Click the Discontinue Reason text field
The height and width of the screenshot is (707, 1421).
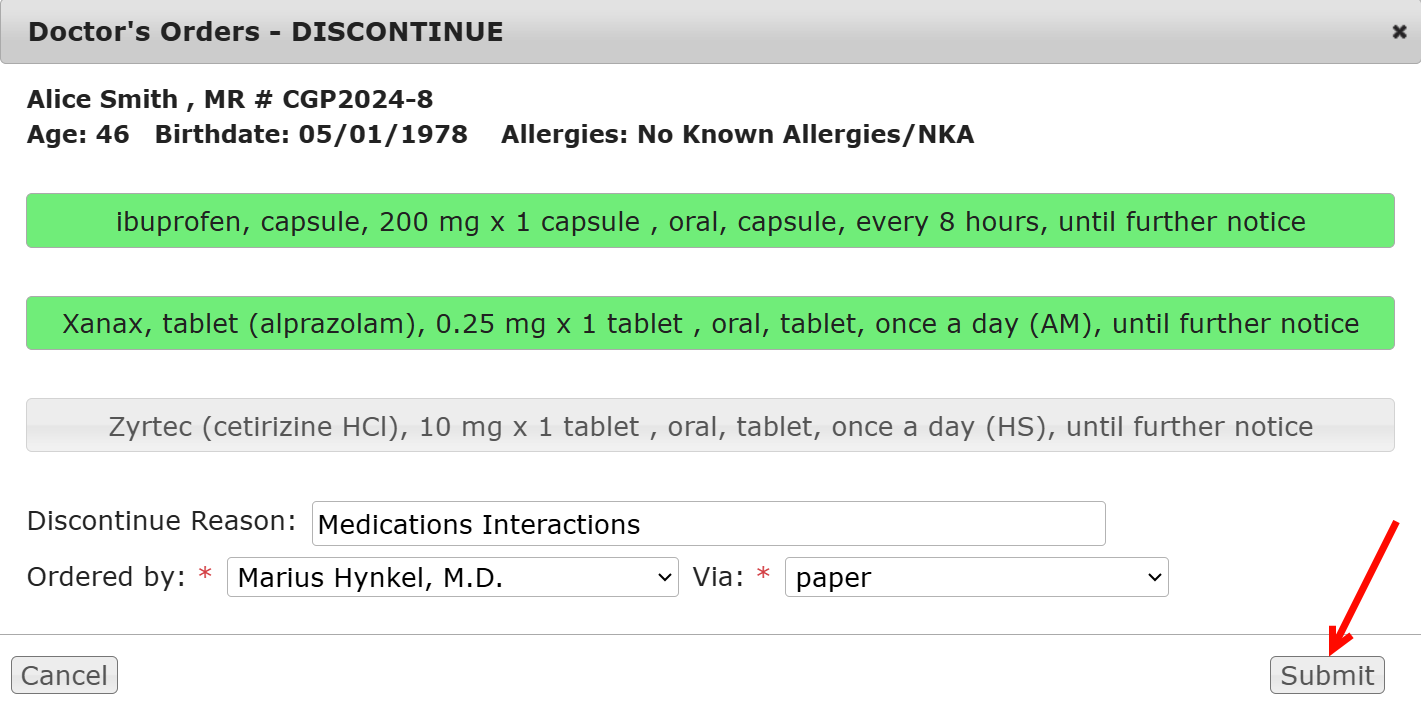click(x=708, y=524)
